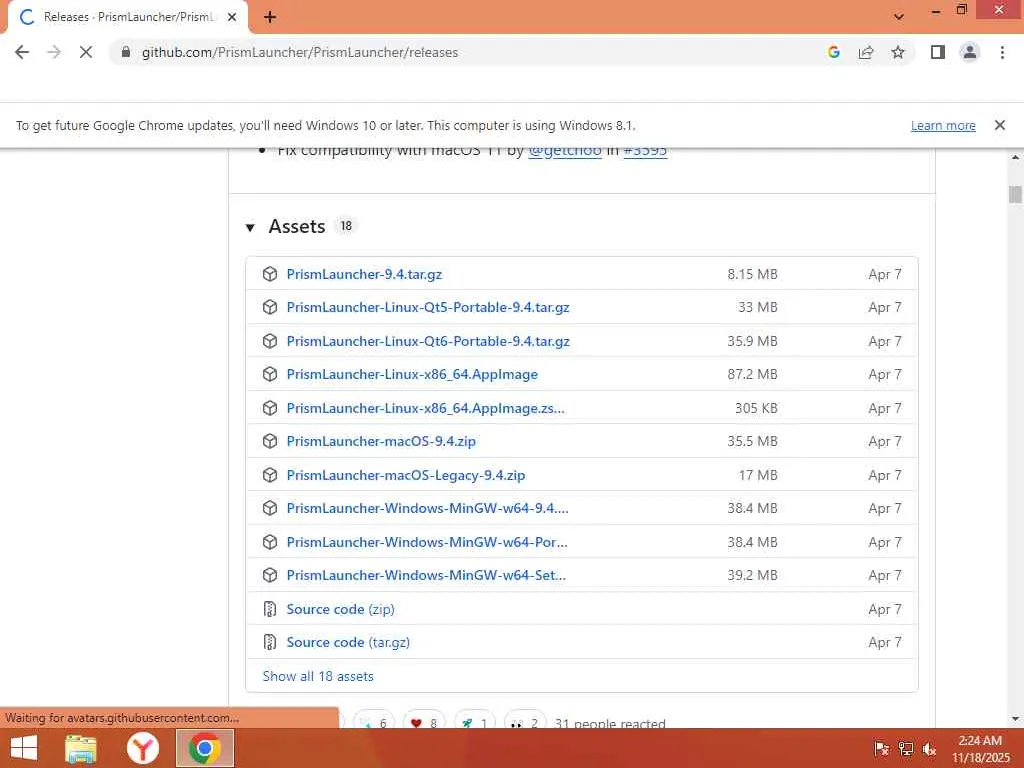This screenshot has height=768, width=1024.
Task: Click the lock icon in address bar
Action: click(x=126, y=52)
